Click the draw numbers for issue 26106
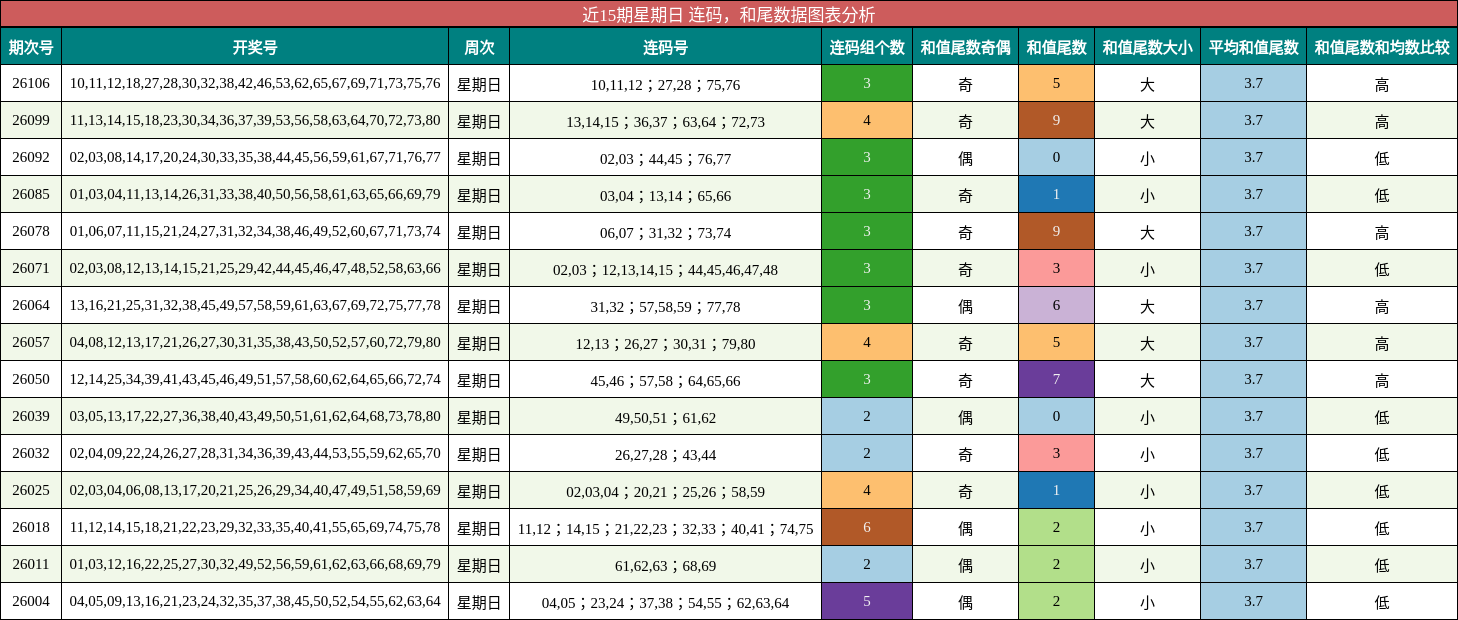This screenshot has width=1458, height=620. (255, 83)
